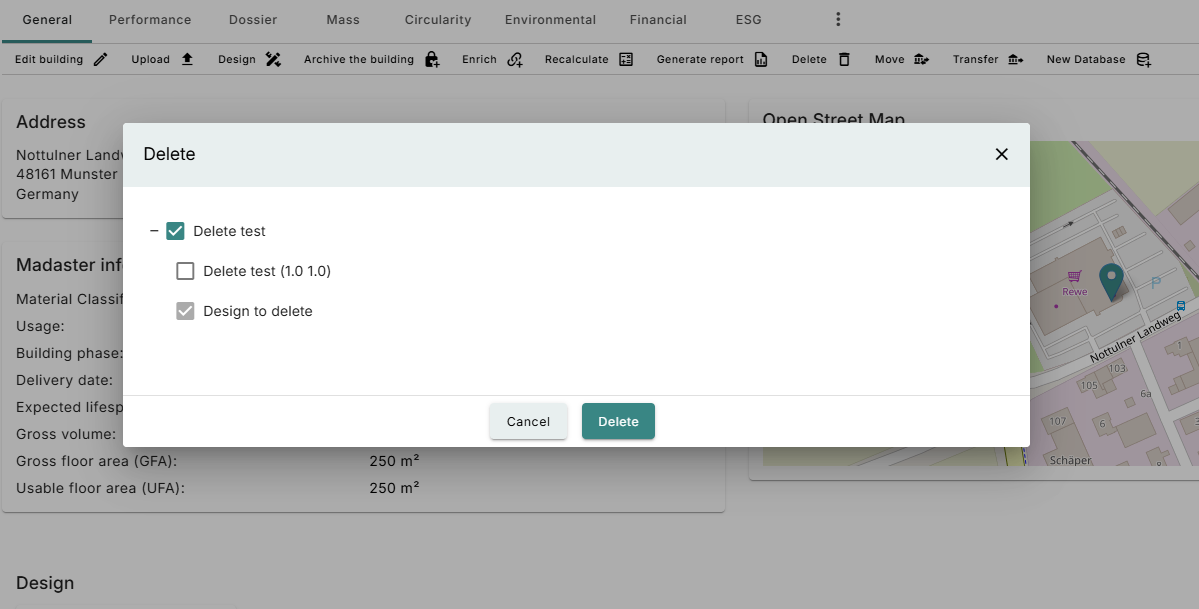This screenshot has height=609, width=1199.
Task: Click Archive the building lock icon
Action: (431, 60)
